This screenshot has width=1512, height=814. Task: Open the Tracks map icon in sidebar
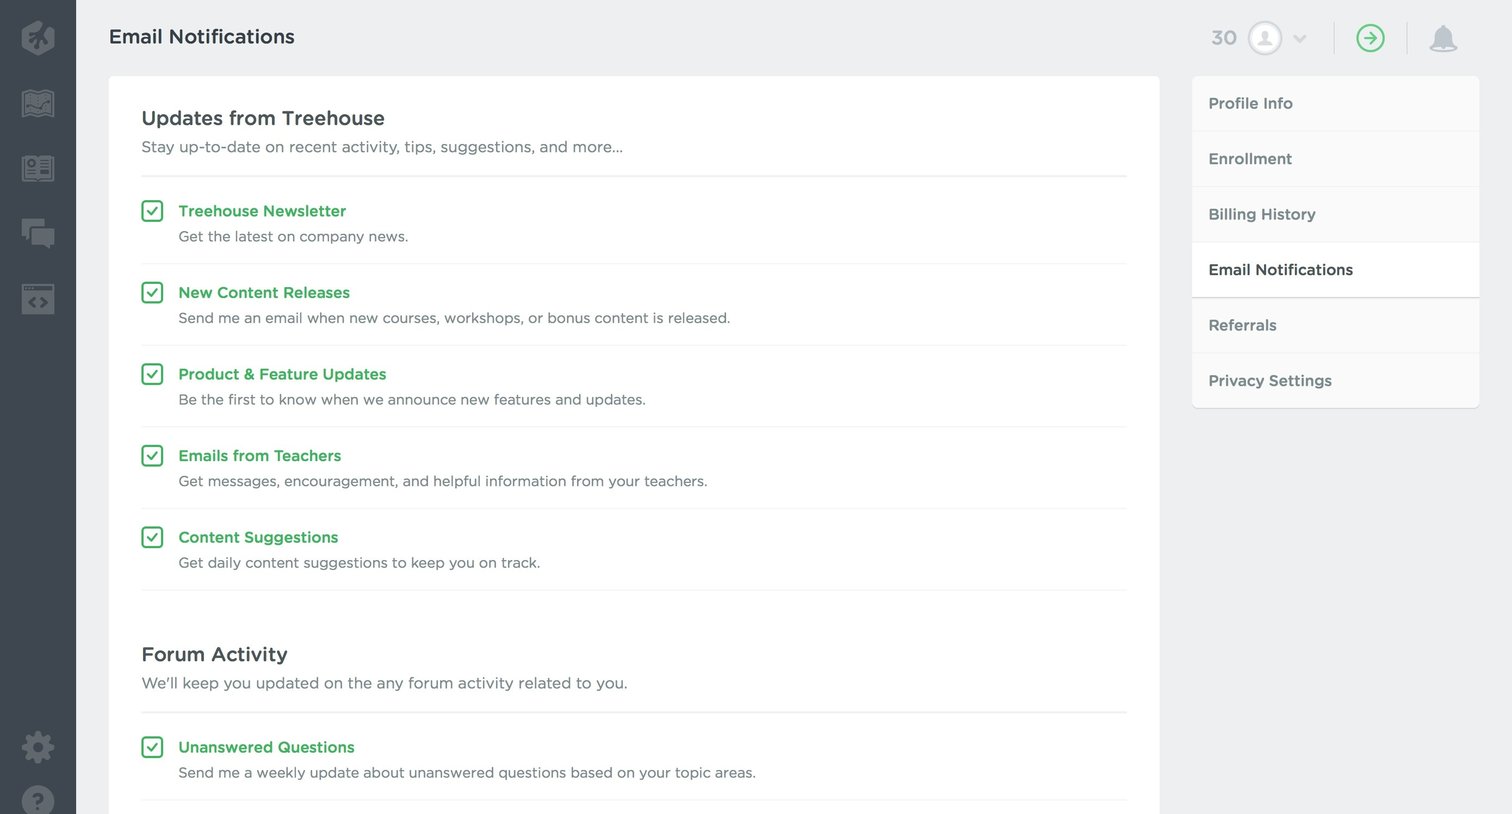point(38,103)
